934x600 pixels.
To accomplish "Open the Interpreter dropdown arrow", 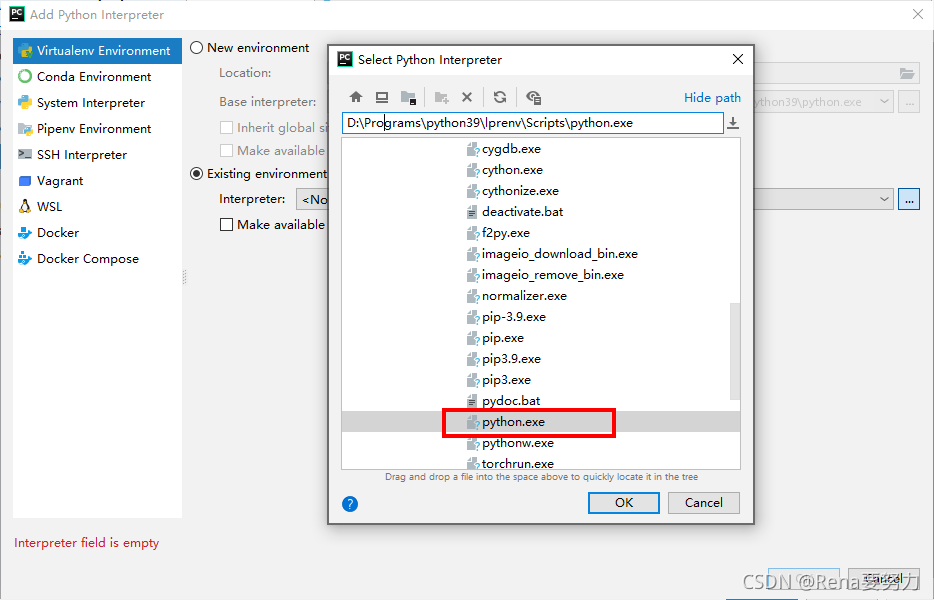I will [x=884, y=199].
